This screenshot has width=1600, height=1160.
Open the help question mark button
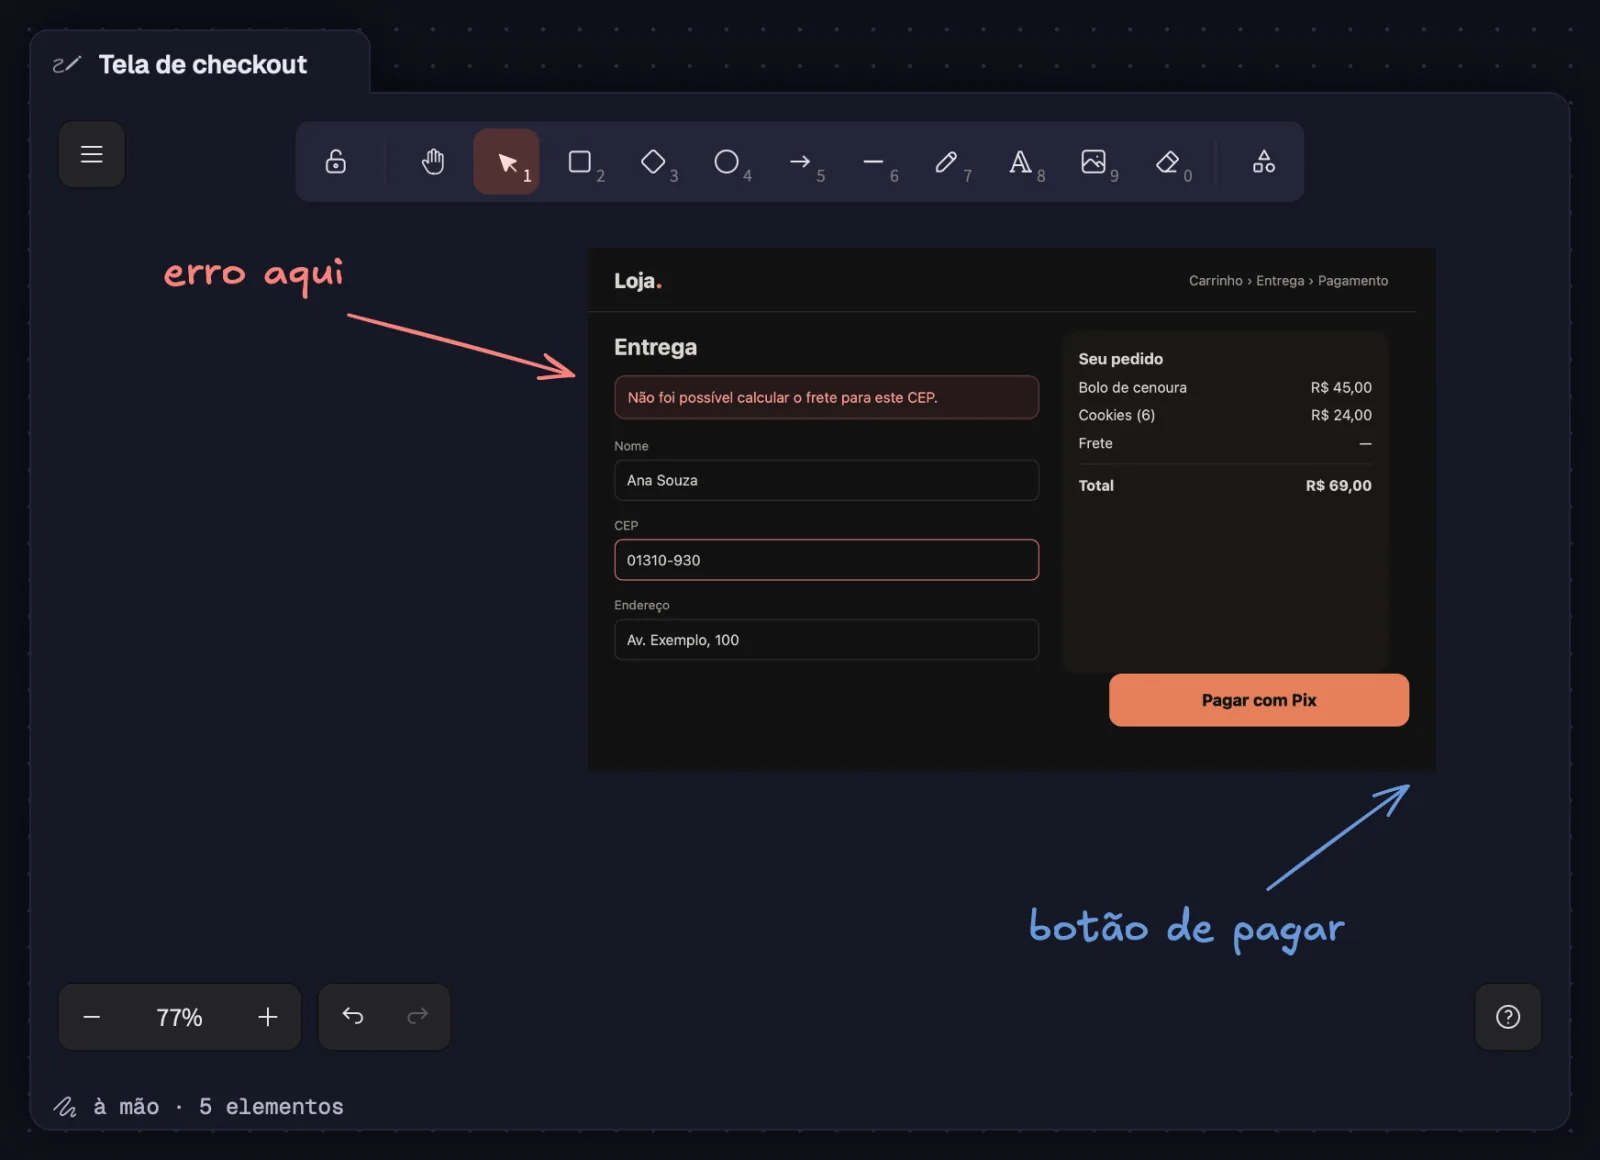[1508, 1017]
